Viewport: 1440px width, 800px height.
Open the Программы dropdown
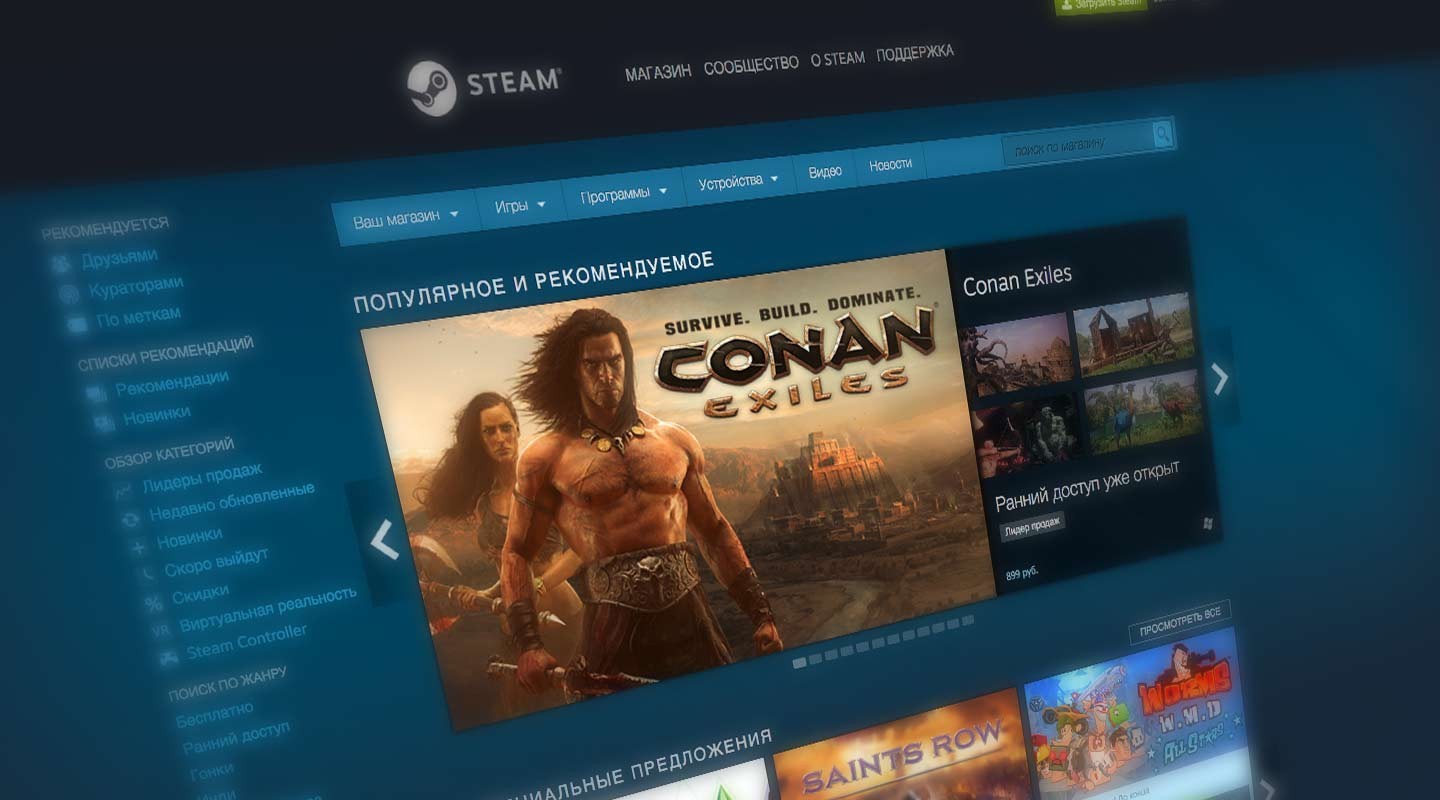click(x=624, y=193)
